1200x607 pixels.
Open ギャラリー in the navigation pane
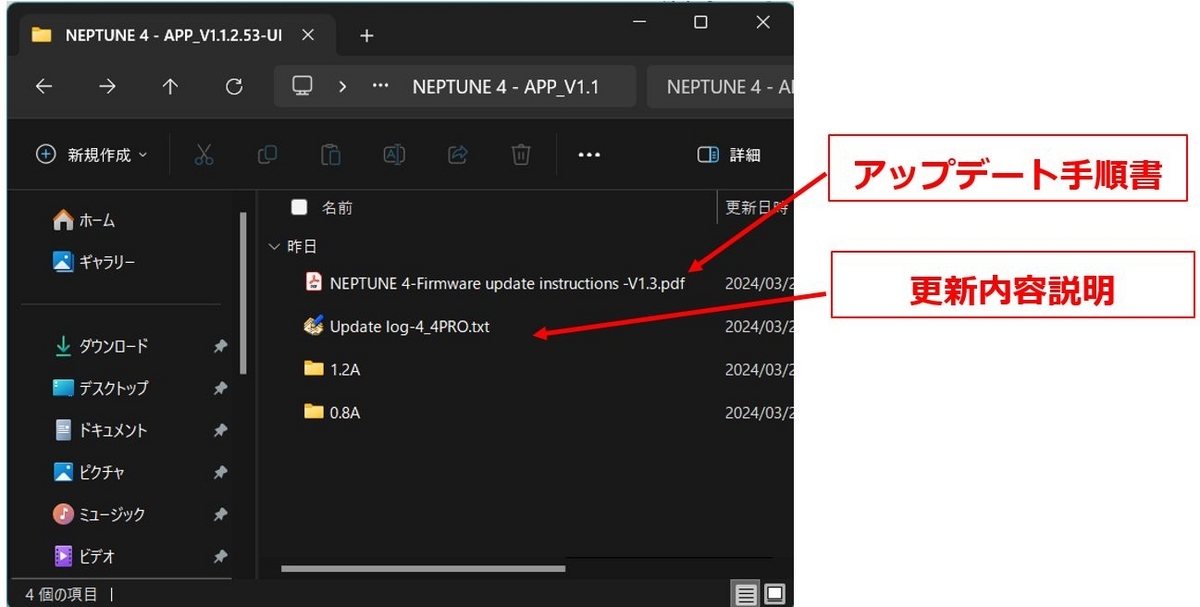94,262
